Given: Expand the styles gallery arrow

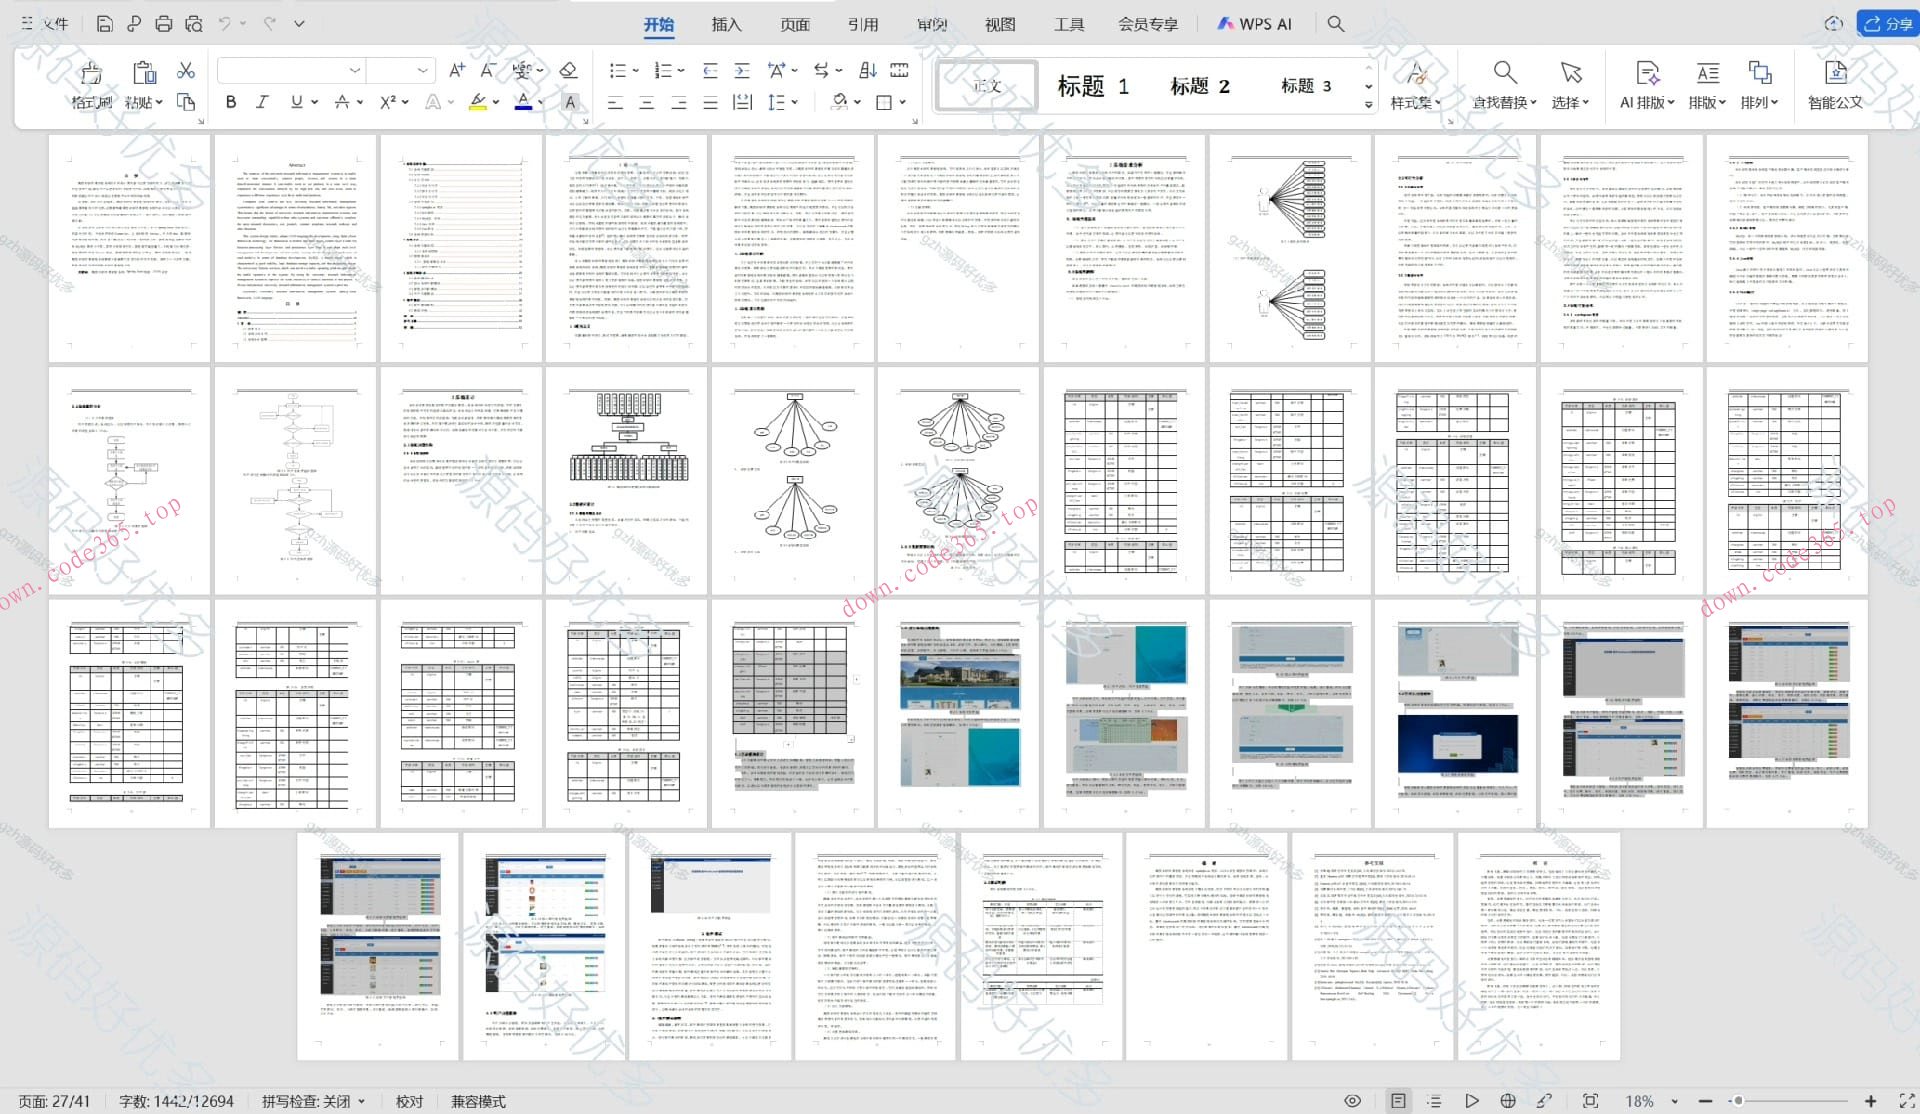Looking at the screenshot, I should [x=1368, y=104].
